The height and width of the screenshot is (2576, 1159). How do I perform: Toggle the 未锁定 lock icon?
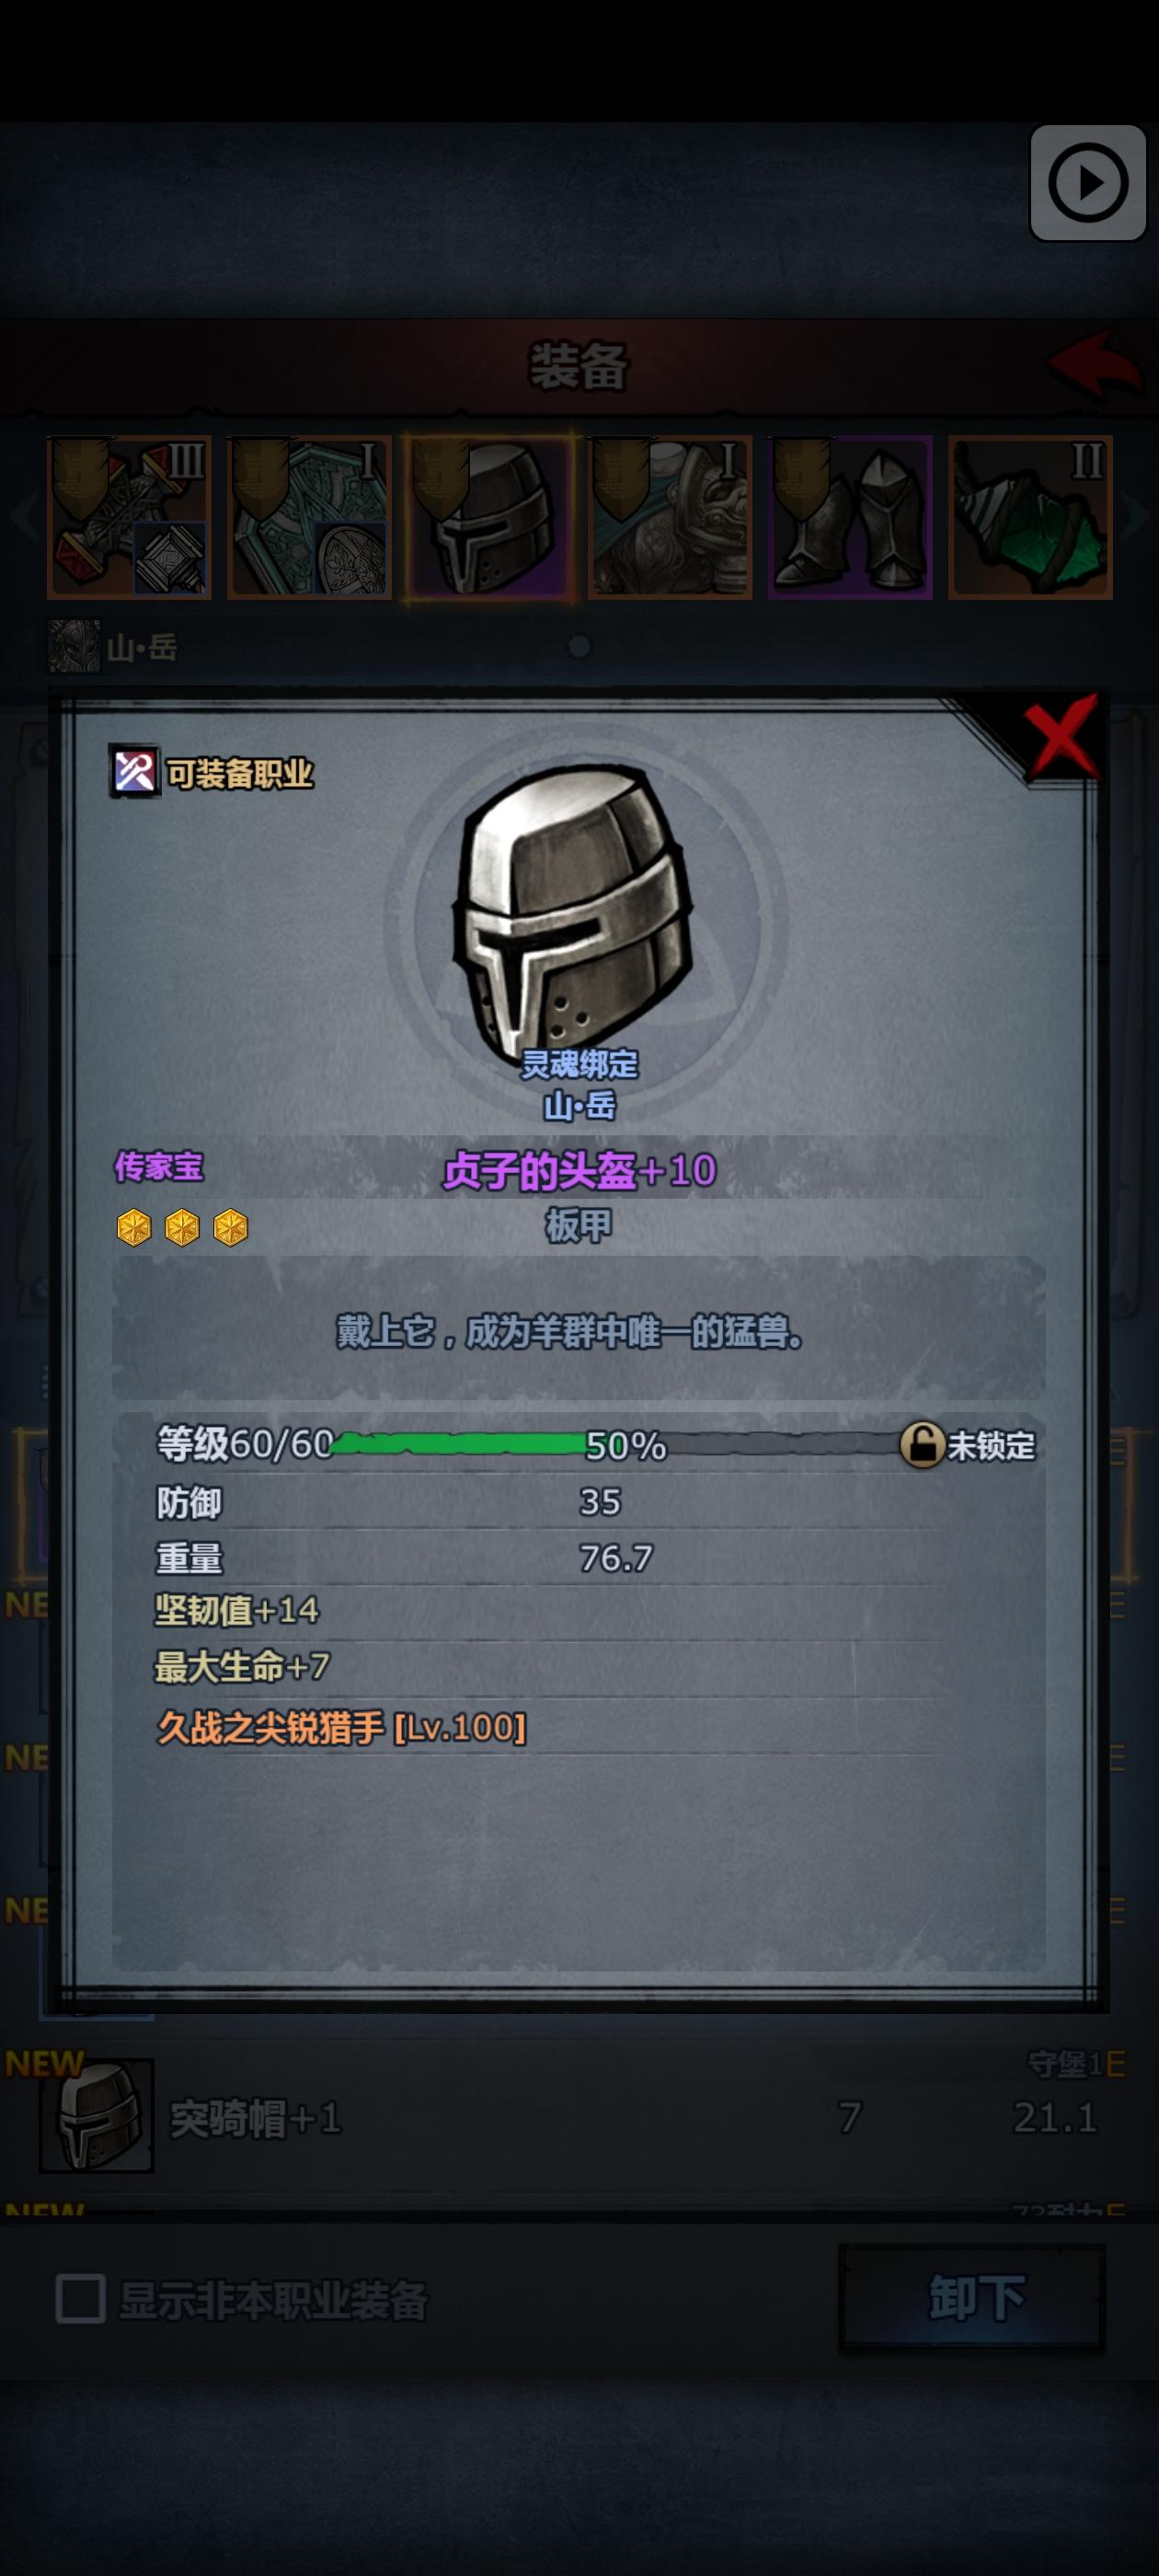tap(921, 1445)
